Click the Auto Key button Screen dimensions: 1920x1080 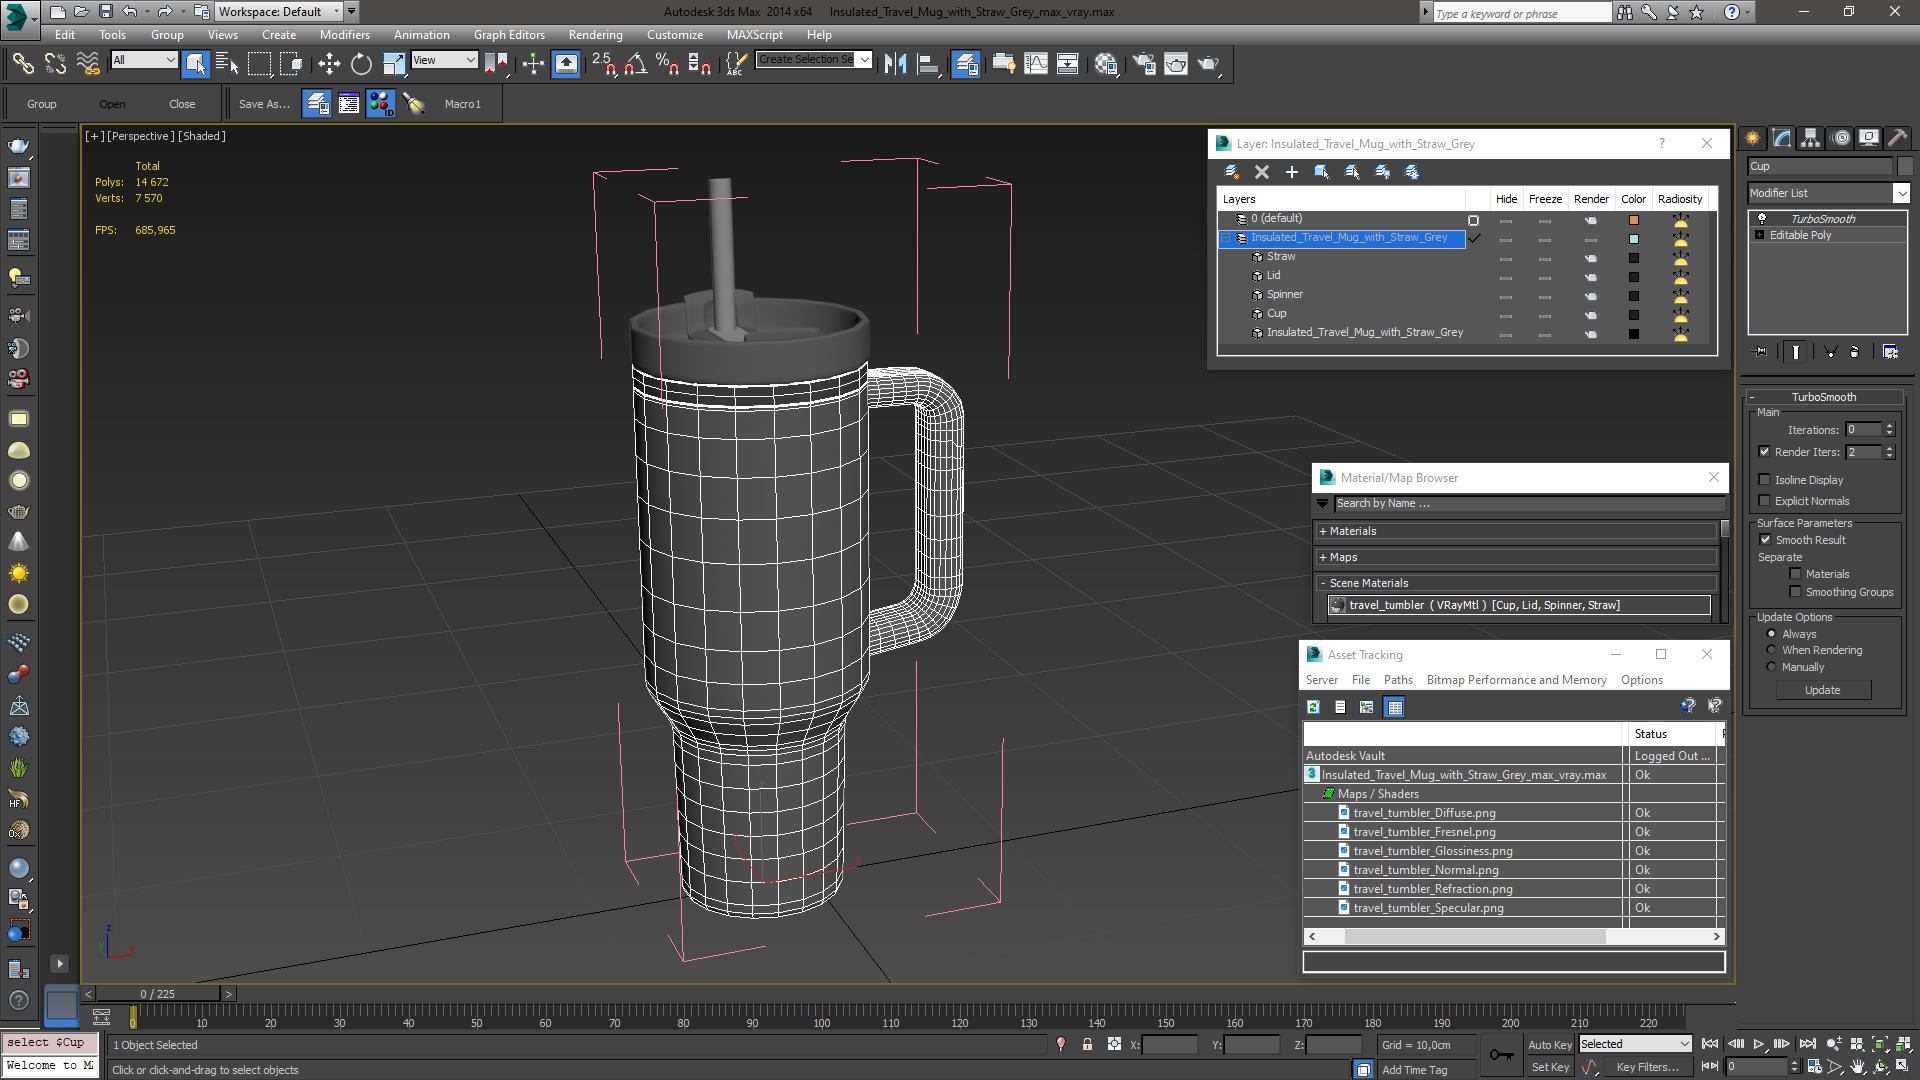1549,1045
